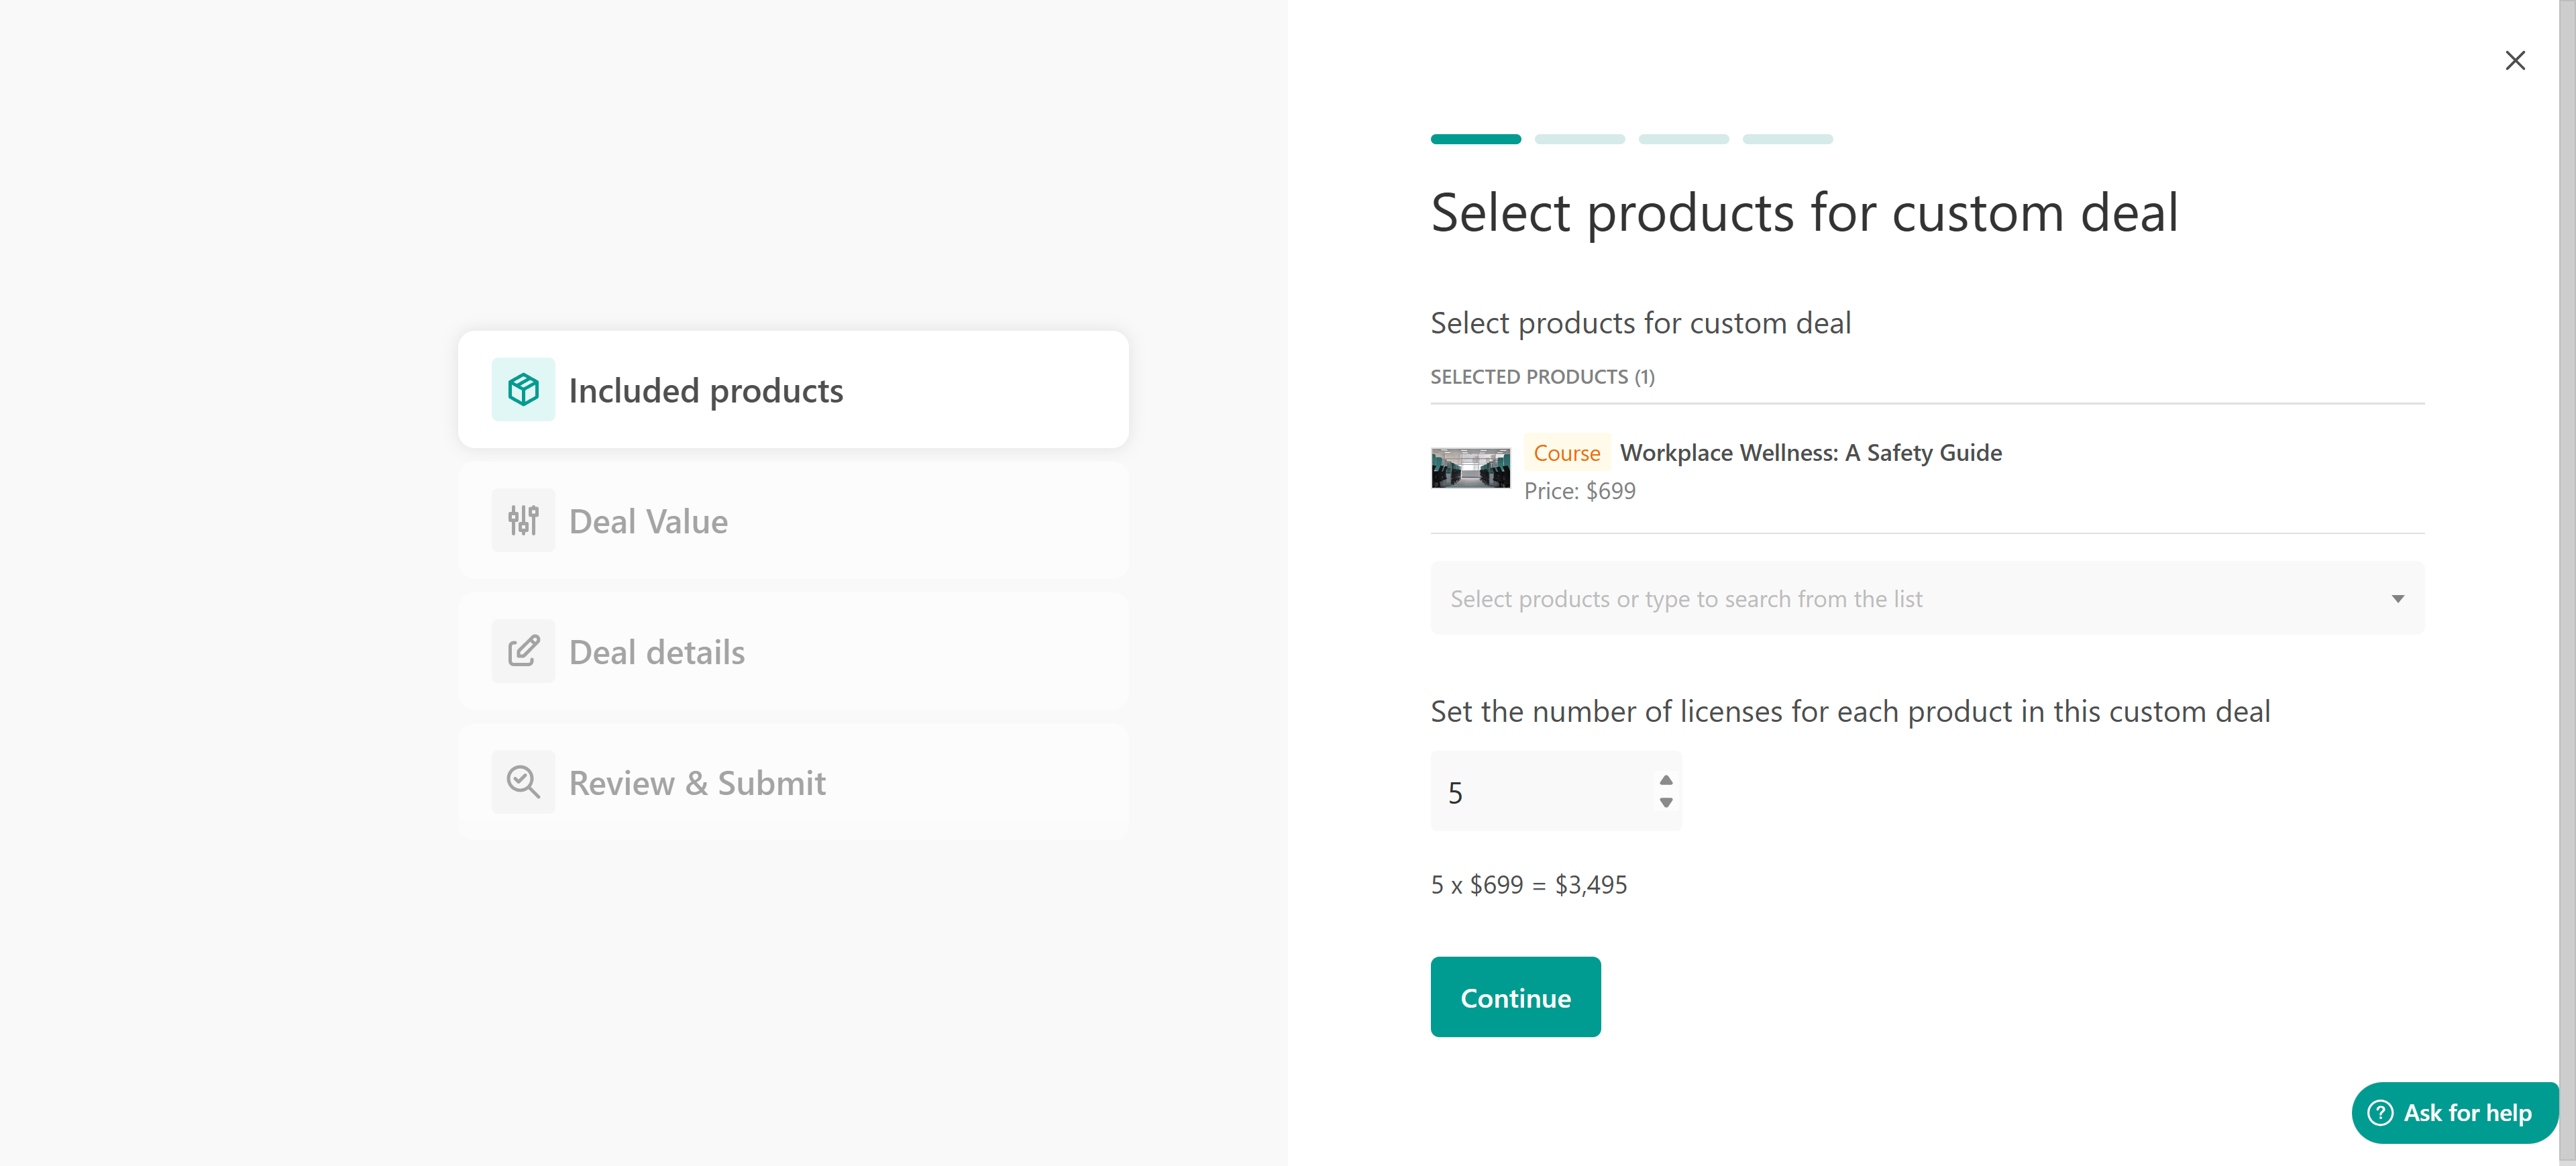Click the second progress bar segment
Viewport: 2576px width, 1166px height.
point(1579,139)
